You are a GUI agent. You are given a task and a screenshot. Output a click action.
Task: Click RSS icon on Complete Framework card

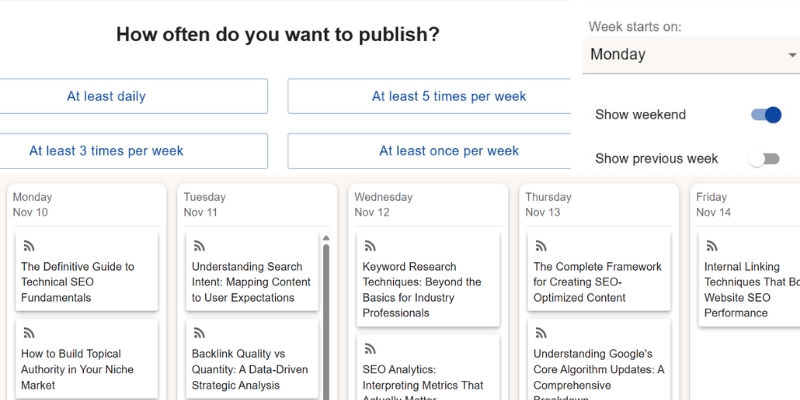[x=541, y=245]
